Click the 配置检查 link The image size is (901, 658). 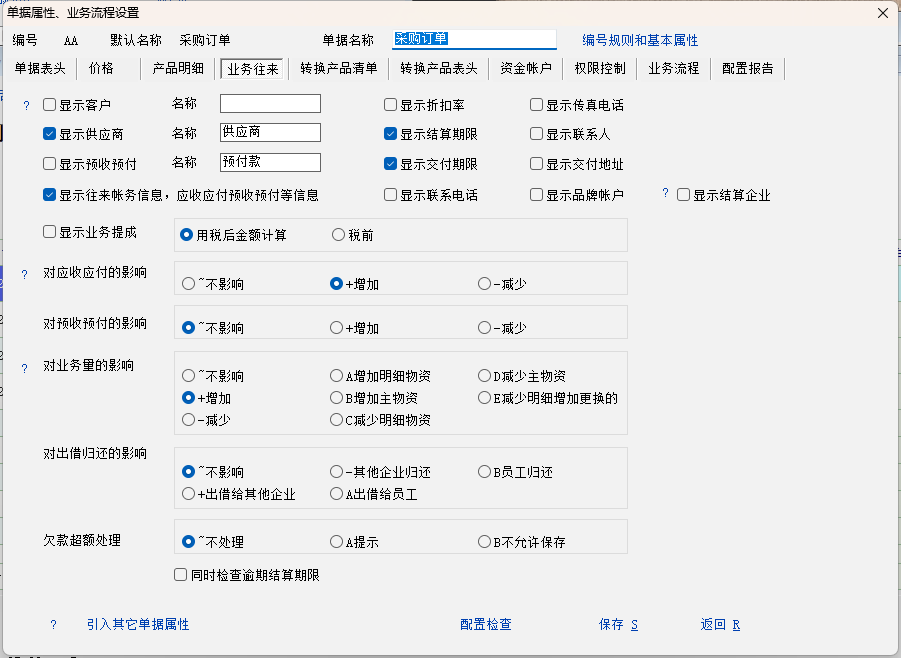(x=486, y=625)
